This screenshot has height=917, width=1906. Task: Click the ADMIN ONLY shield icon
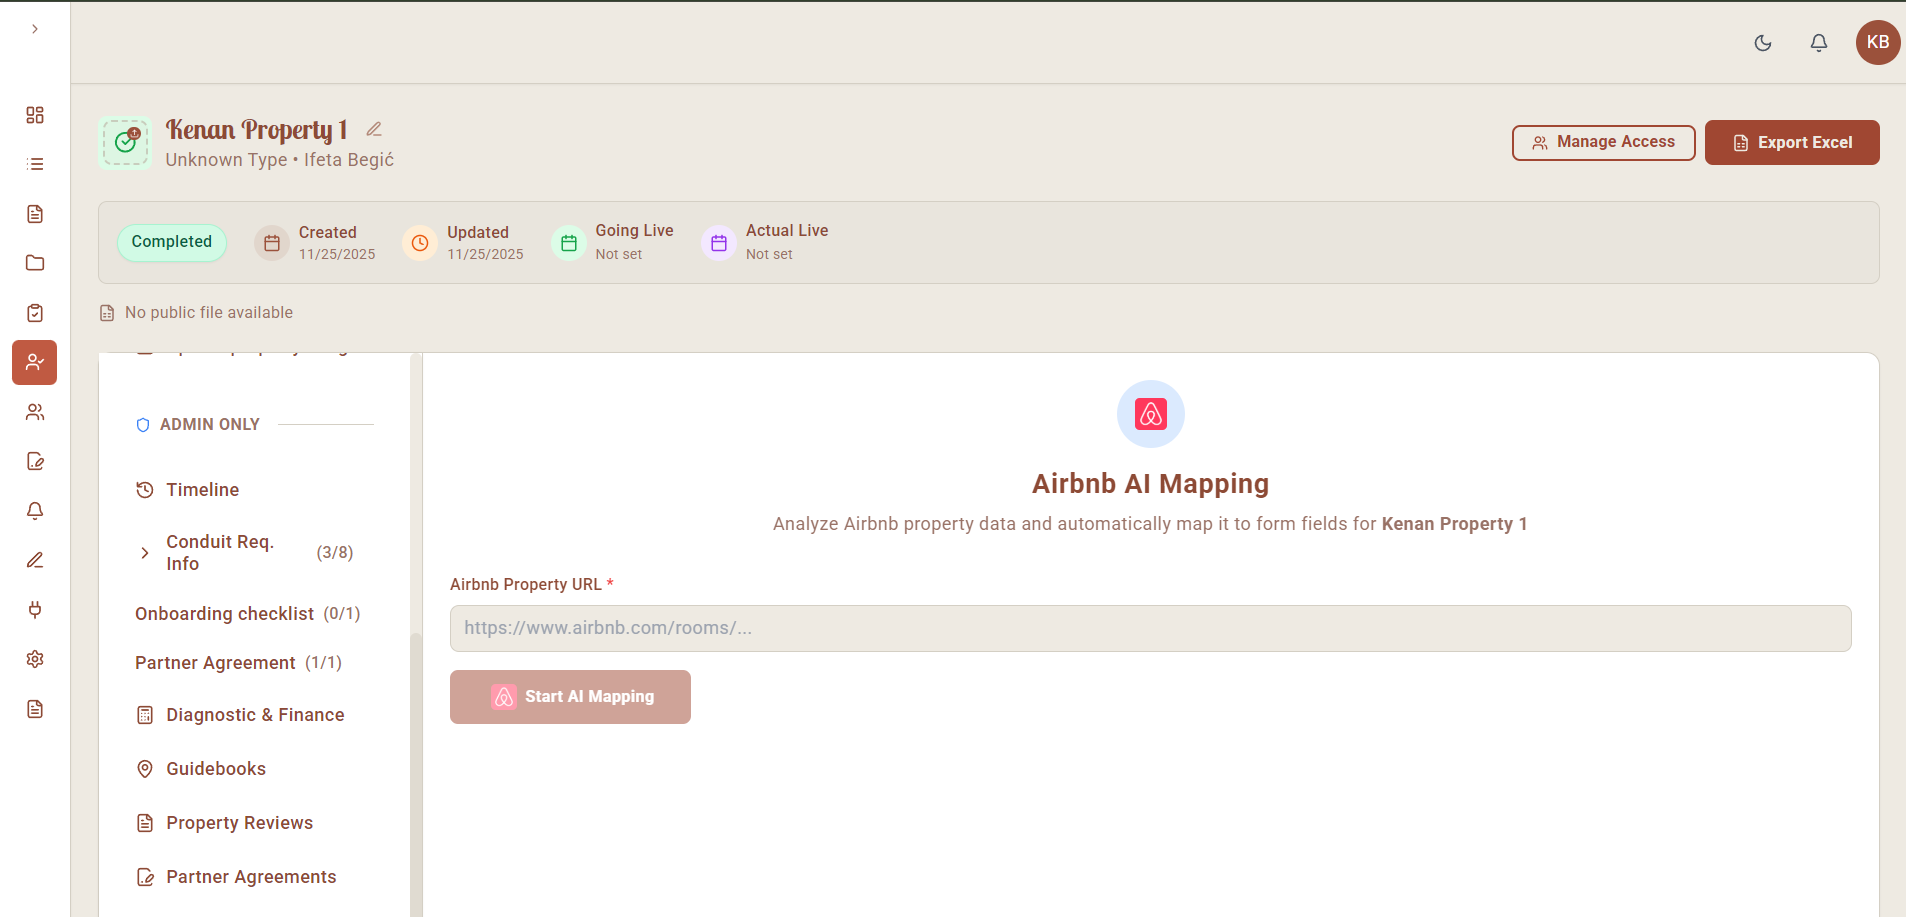pyautogui.click(x=143, y=425)
